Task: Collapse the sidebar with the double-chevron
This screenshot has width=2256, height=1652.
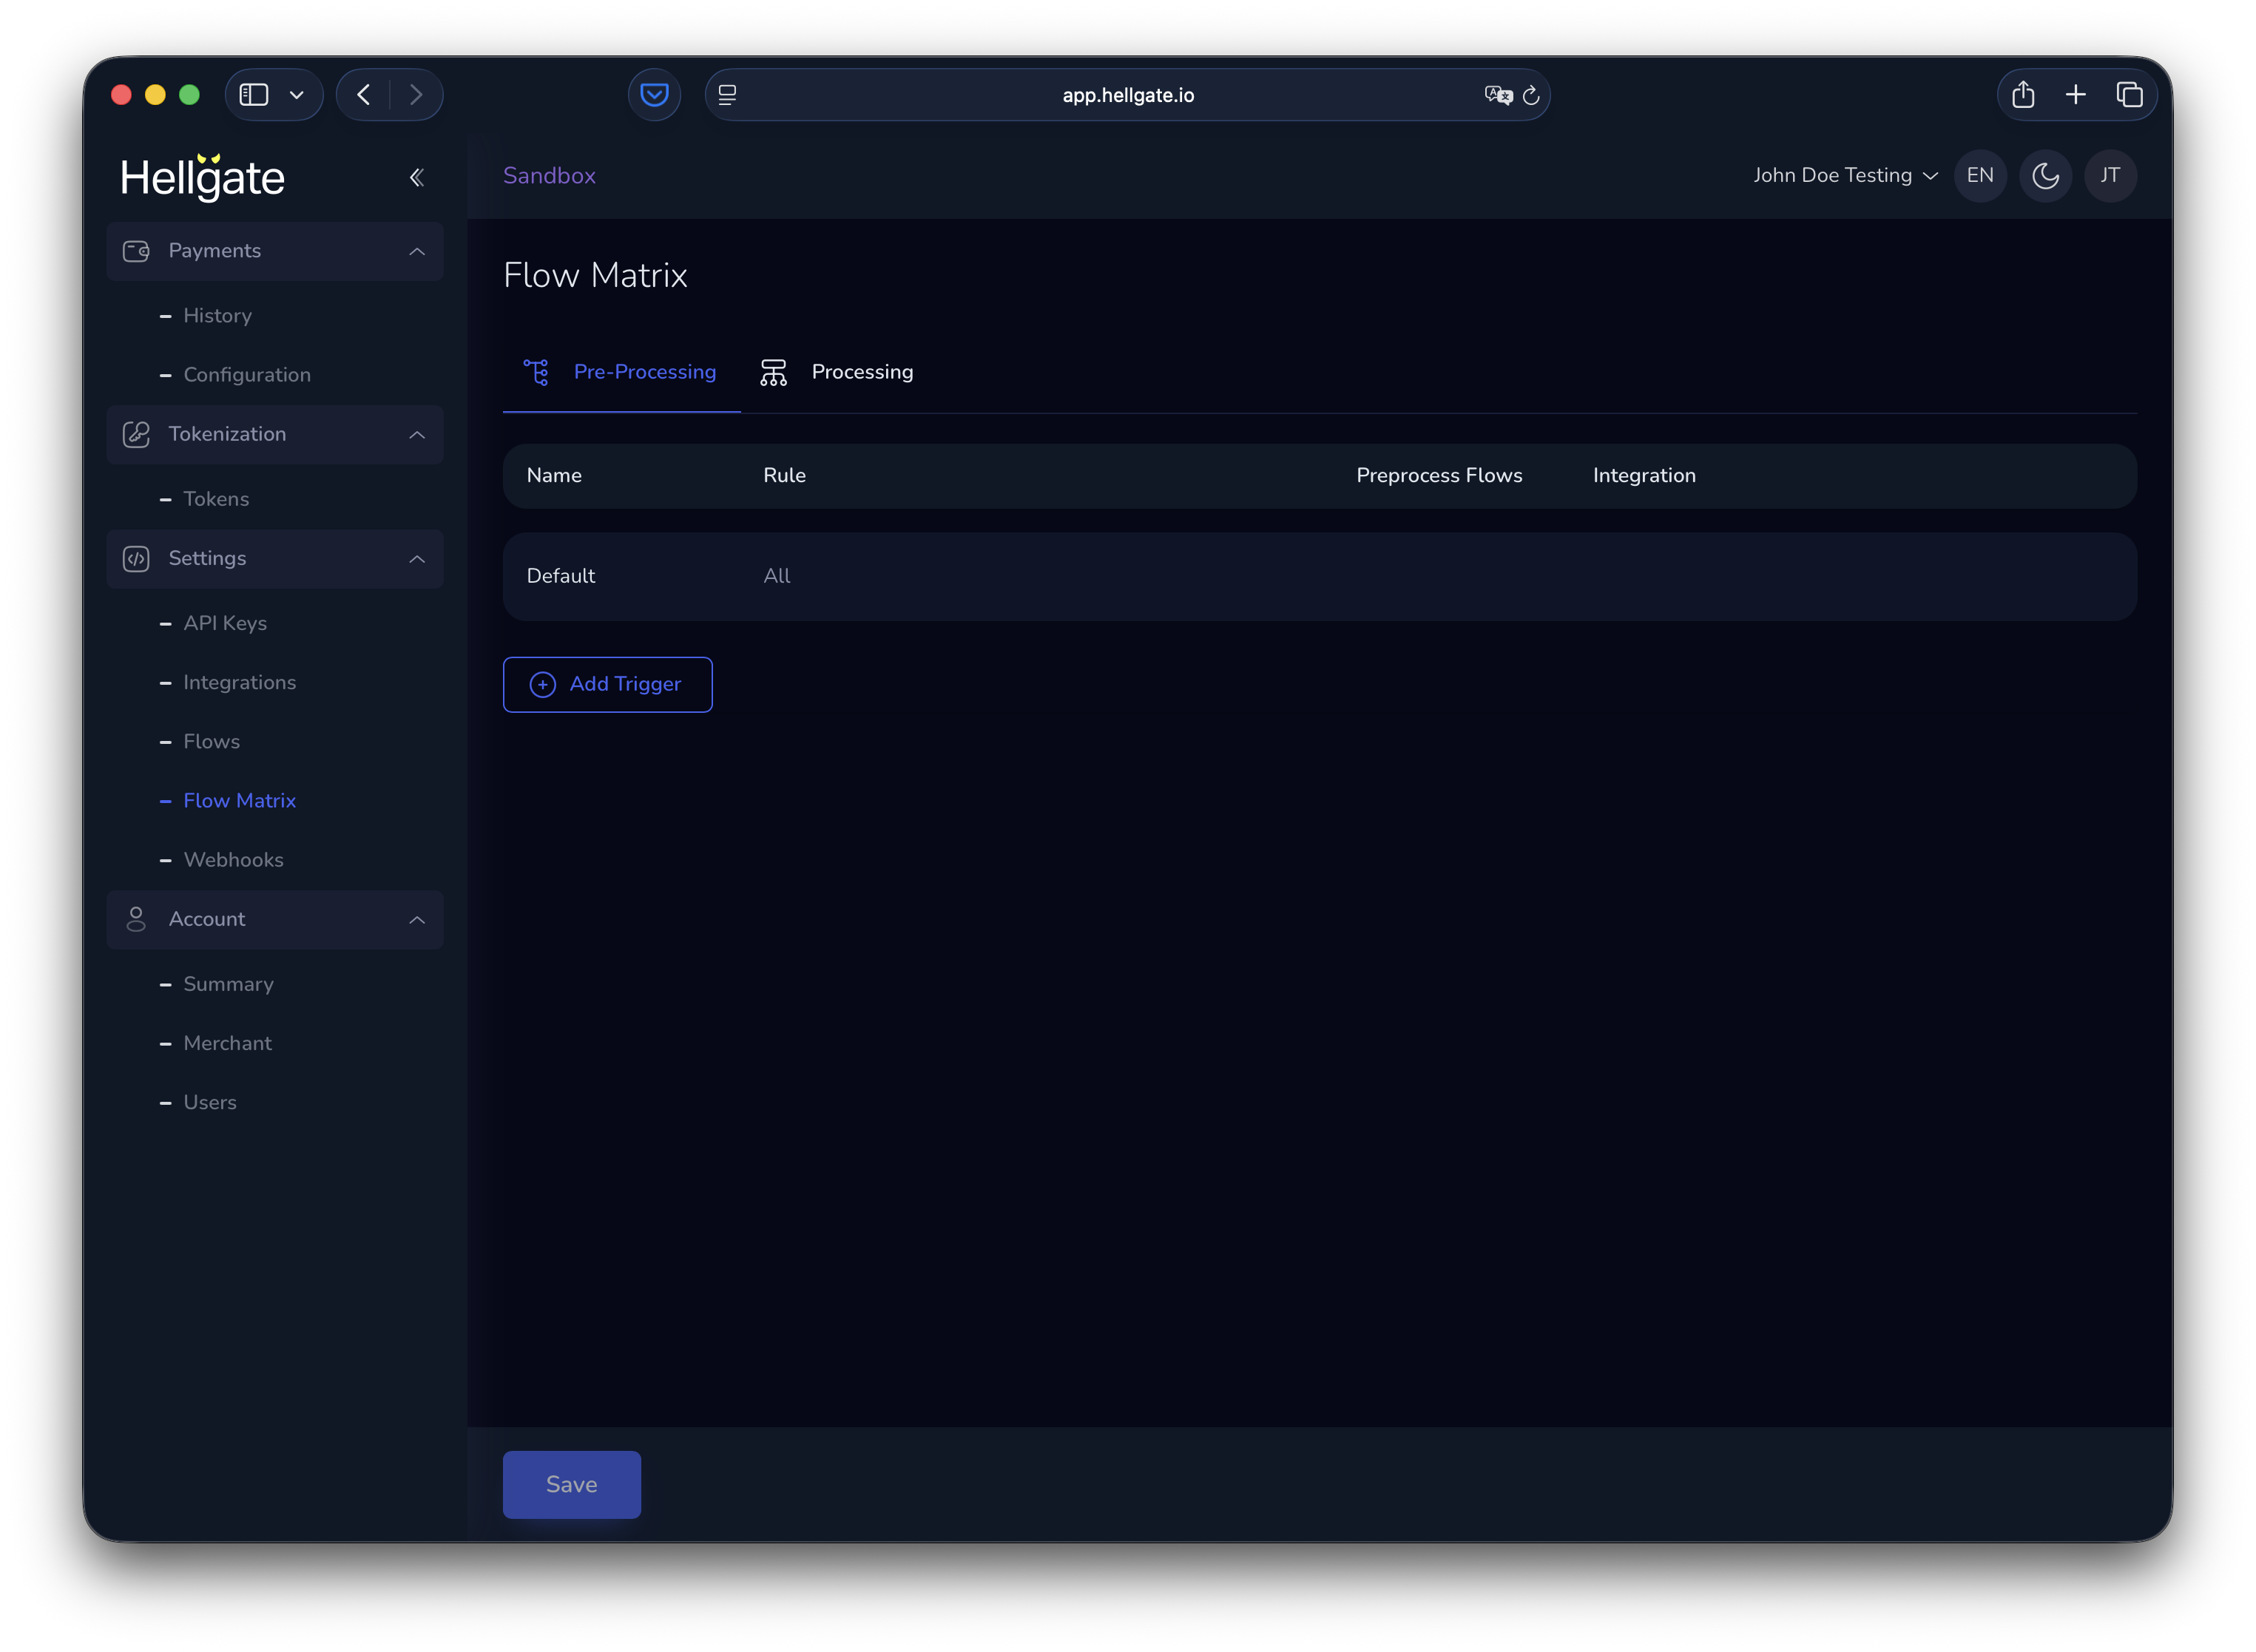Action: coord(417,177)
